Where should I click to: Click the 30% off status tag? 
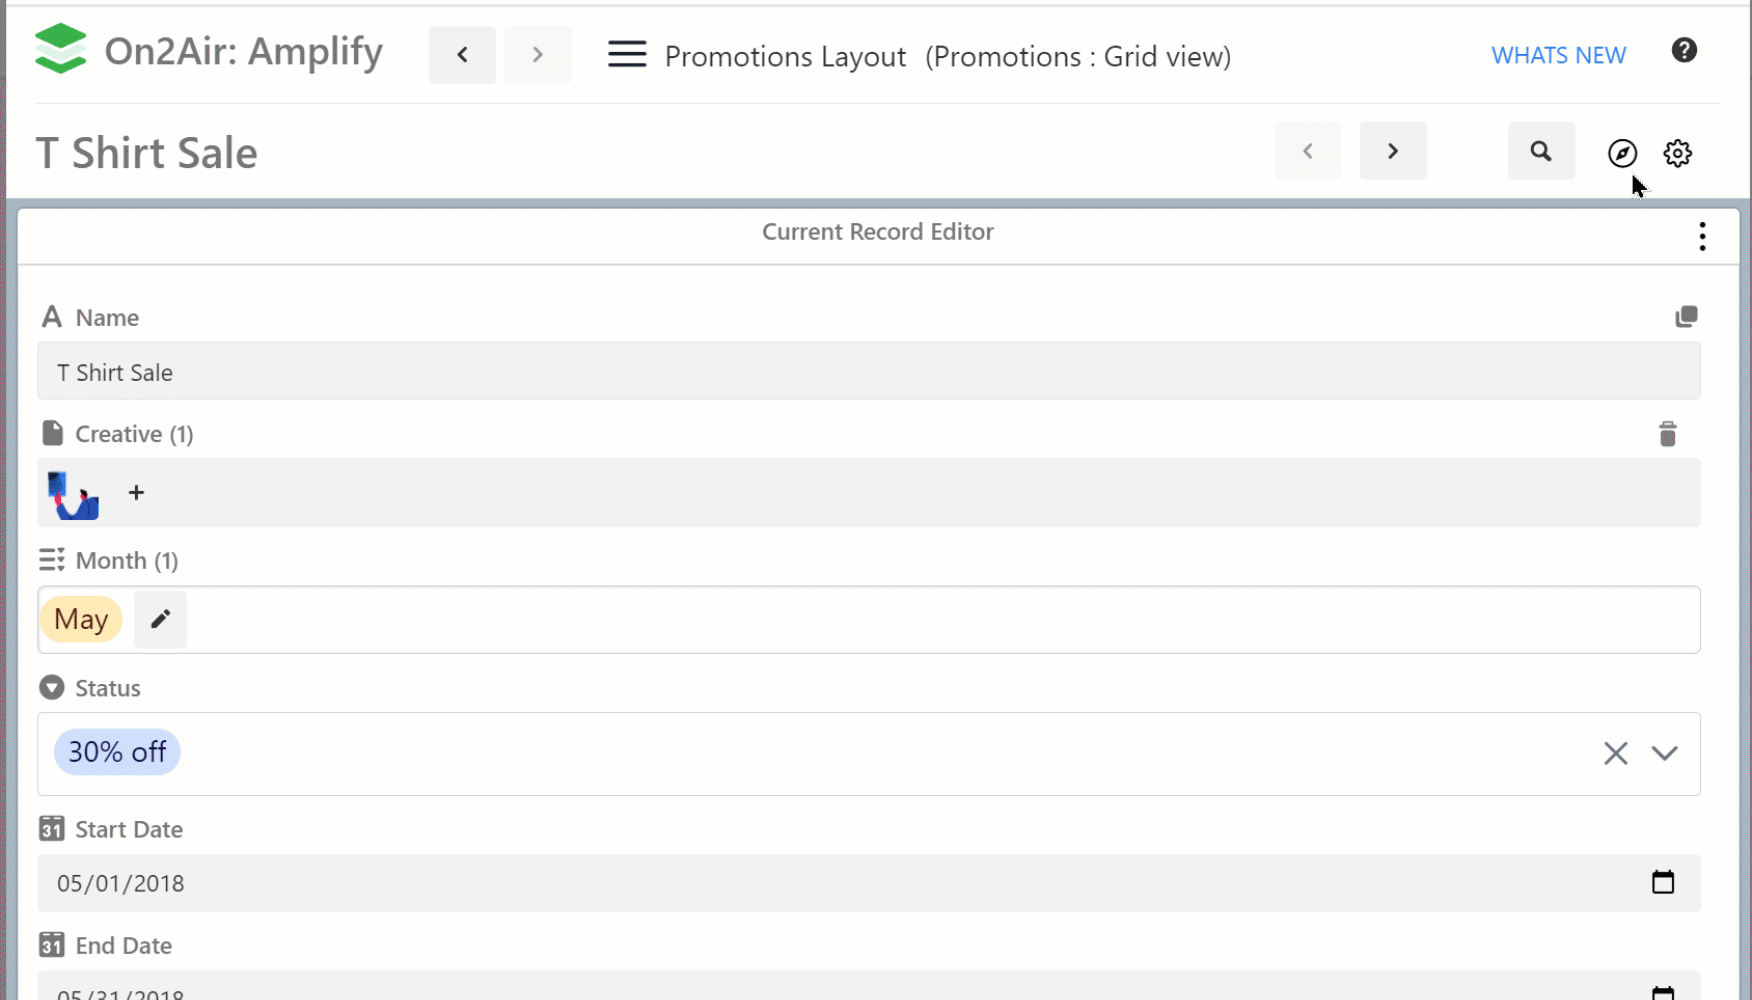[117, 752]
